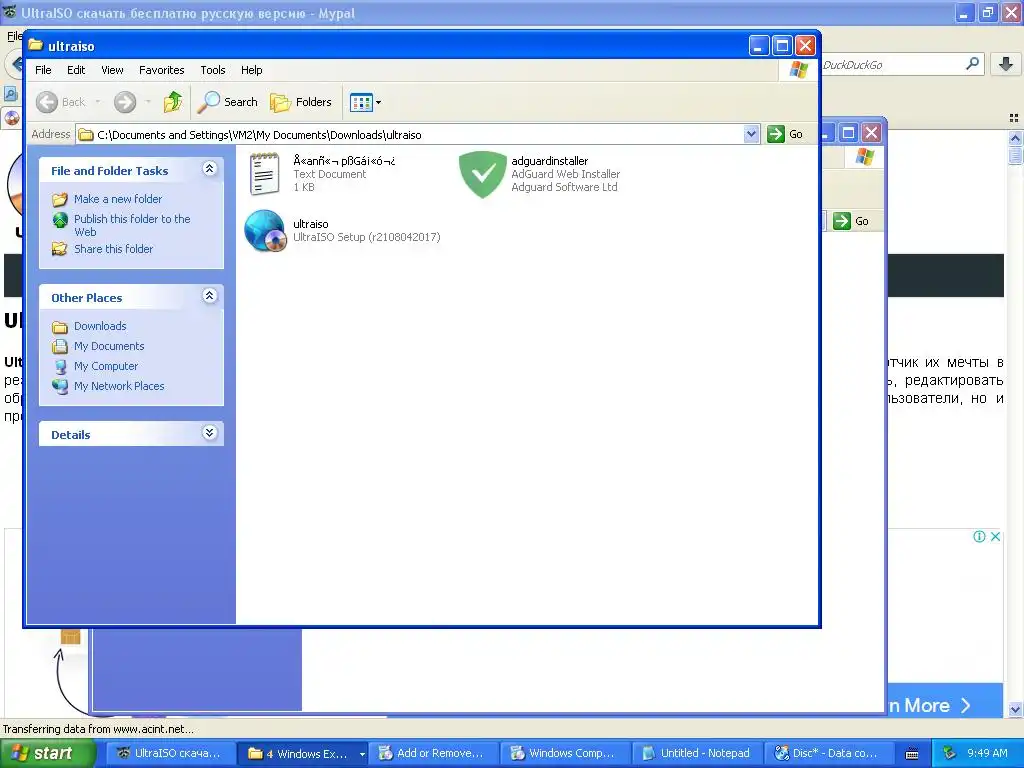Screen dimensions: 1024x768
Task: Expand the address bar dropdown
Action: [751, 134]
